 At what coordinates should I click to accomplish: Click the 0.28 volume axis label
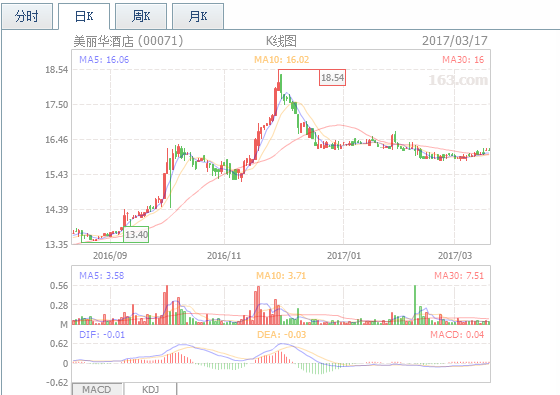pos(59,306)
